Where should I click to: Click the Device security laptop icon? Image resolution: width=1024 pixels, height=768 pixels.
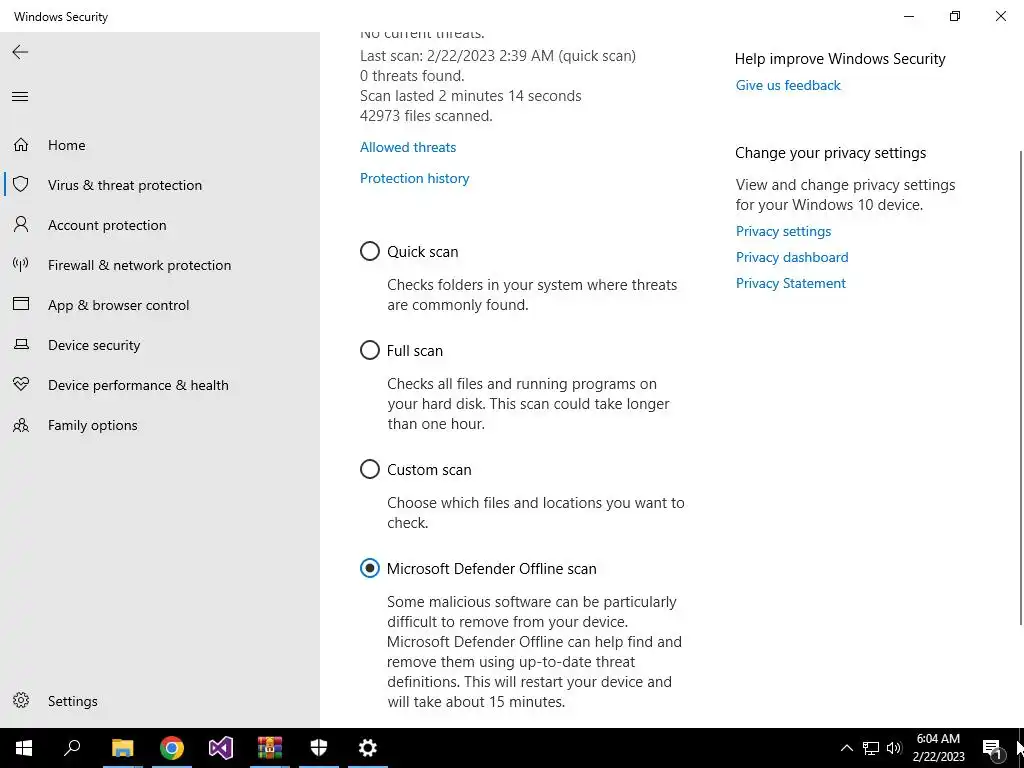tap(21, 344)
